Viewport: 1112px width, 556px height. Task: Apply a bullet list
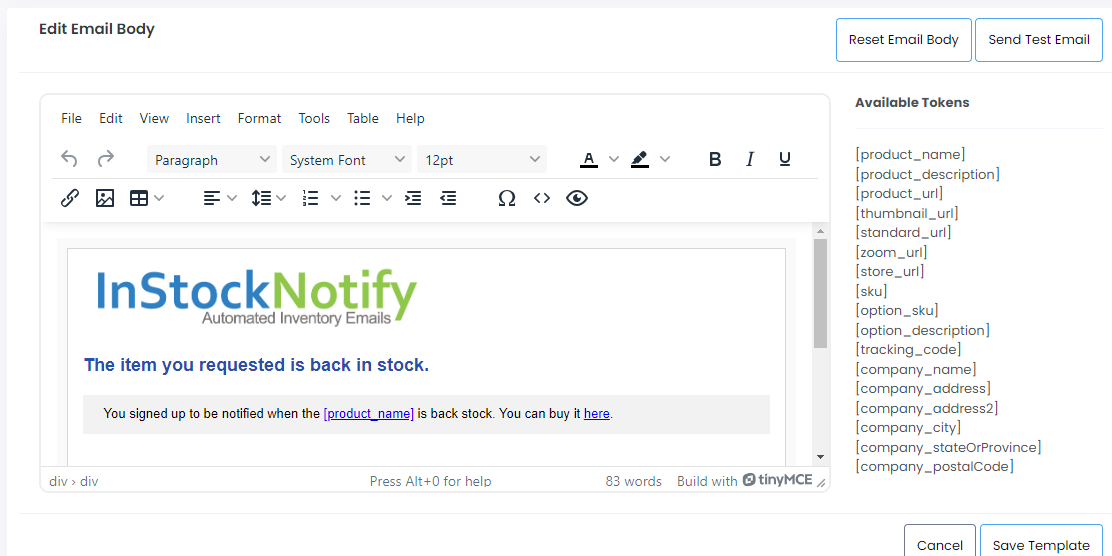(362, 199)
